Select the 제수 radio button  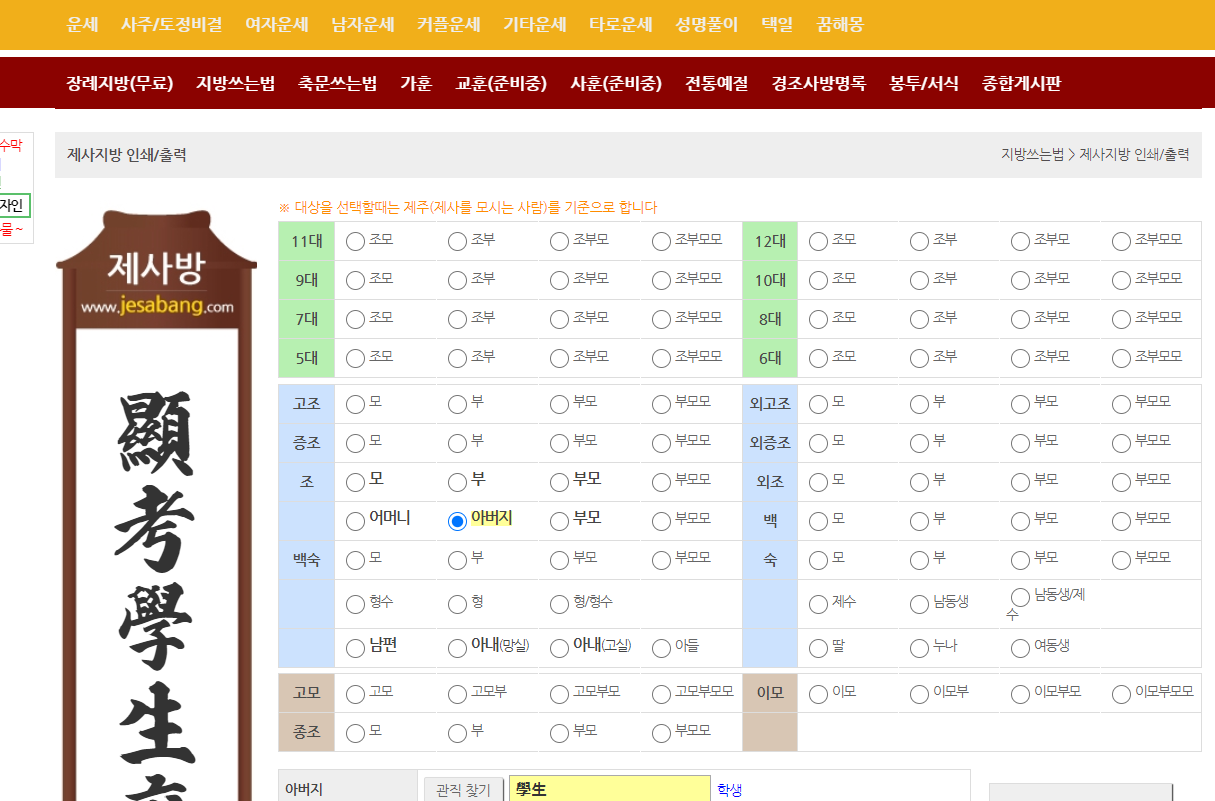pyautogui.click(x=818, y=604)
